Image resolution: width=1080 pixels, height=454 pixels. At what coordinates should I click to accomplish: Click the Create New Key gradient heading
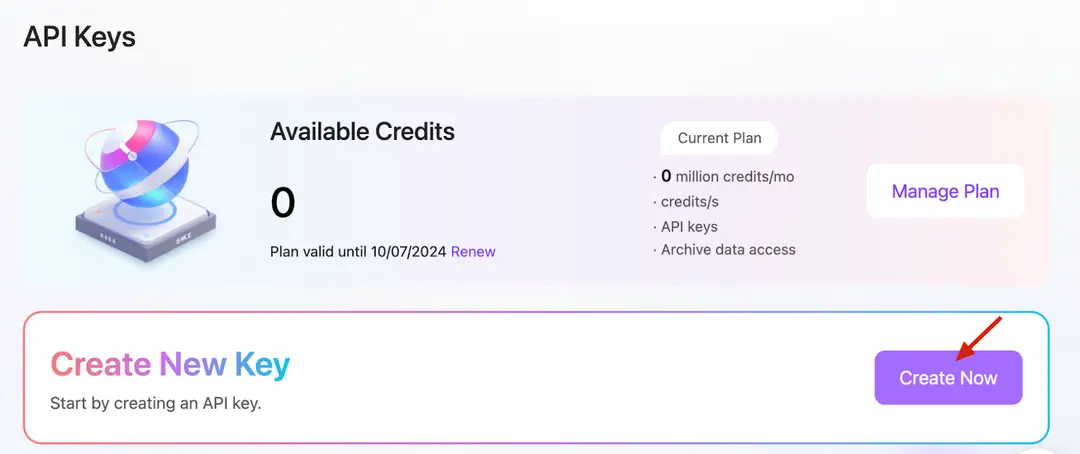170,364
